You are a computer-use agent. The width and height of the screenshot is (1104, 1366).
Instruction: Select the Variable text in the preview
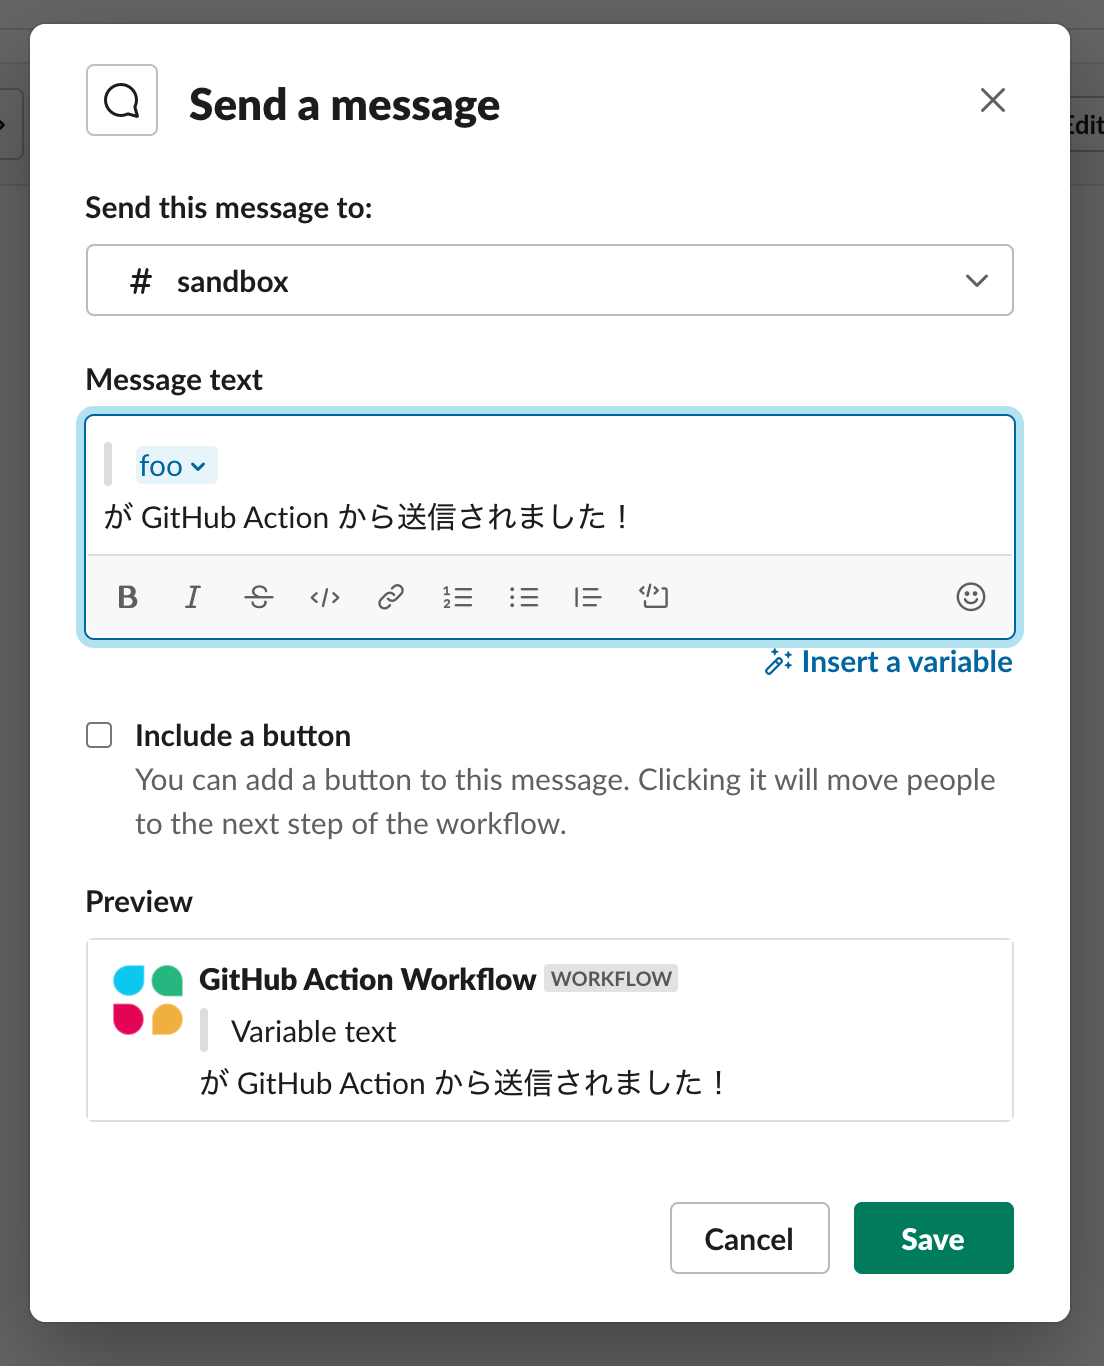coord(313,1031)
